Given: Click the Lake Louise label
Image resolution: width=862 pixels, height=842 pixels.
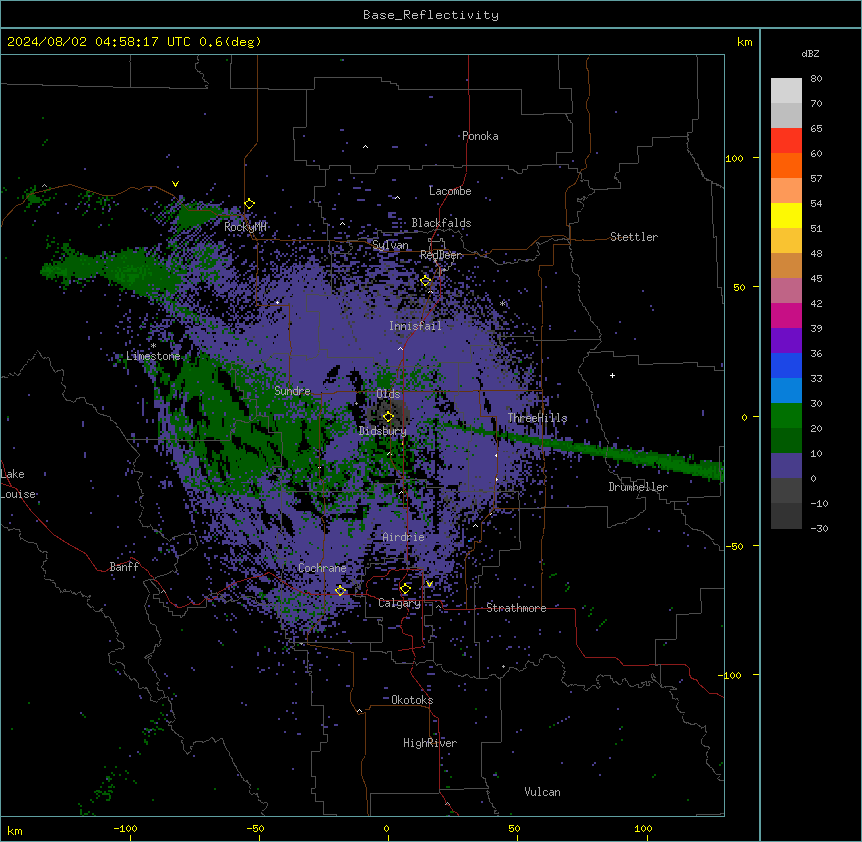Looking at the screenshot, I should tap(18, 484).
